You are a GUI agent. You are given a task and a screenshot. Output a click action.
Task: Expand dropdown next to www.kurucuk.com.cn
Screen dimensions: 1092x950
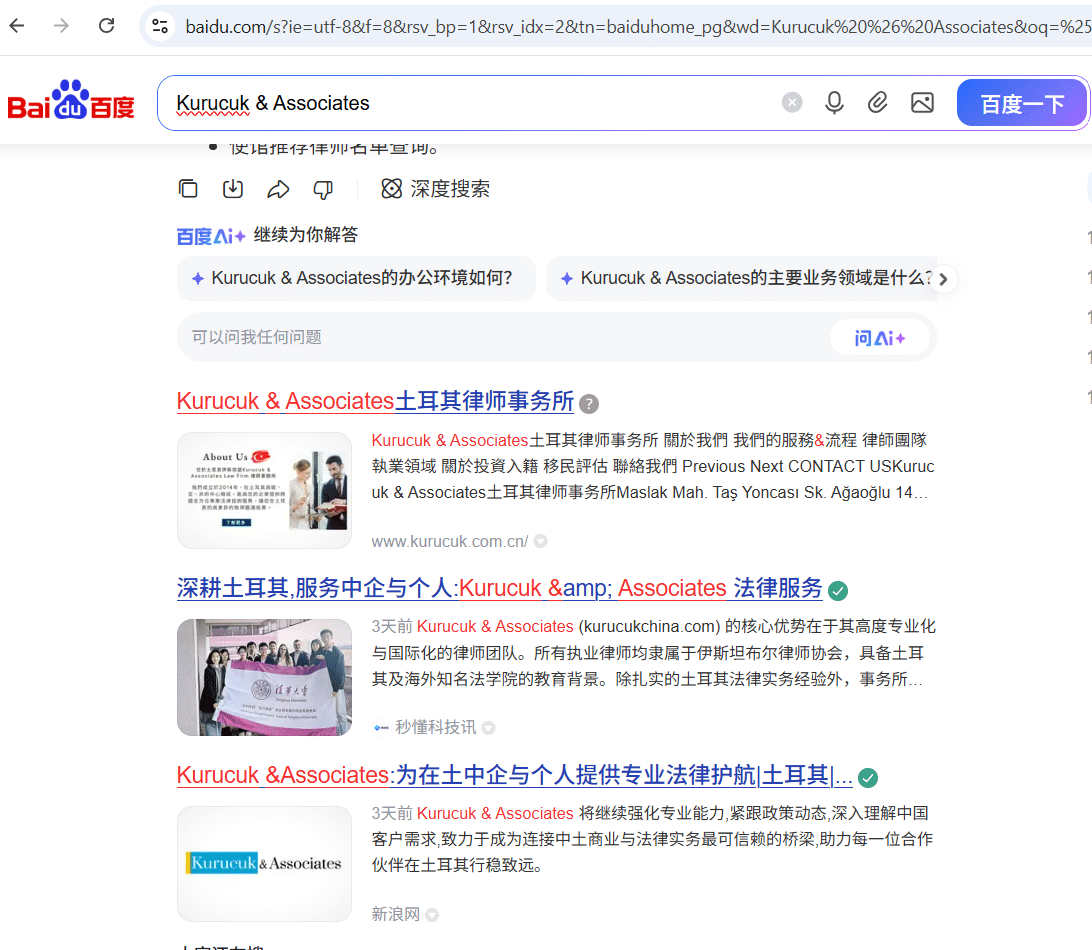541,542
